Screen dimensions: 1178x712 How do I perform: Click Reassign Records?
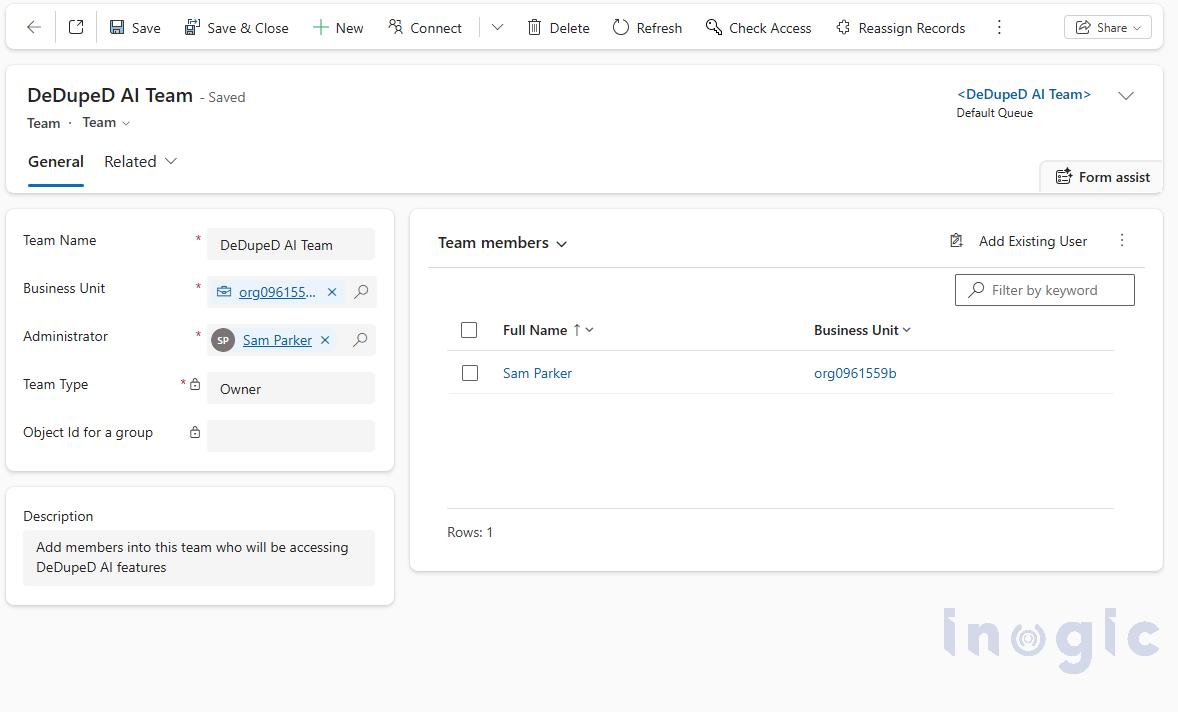(x=900, y=28)
